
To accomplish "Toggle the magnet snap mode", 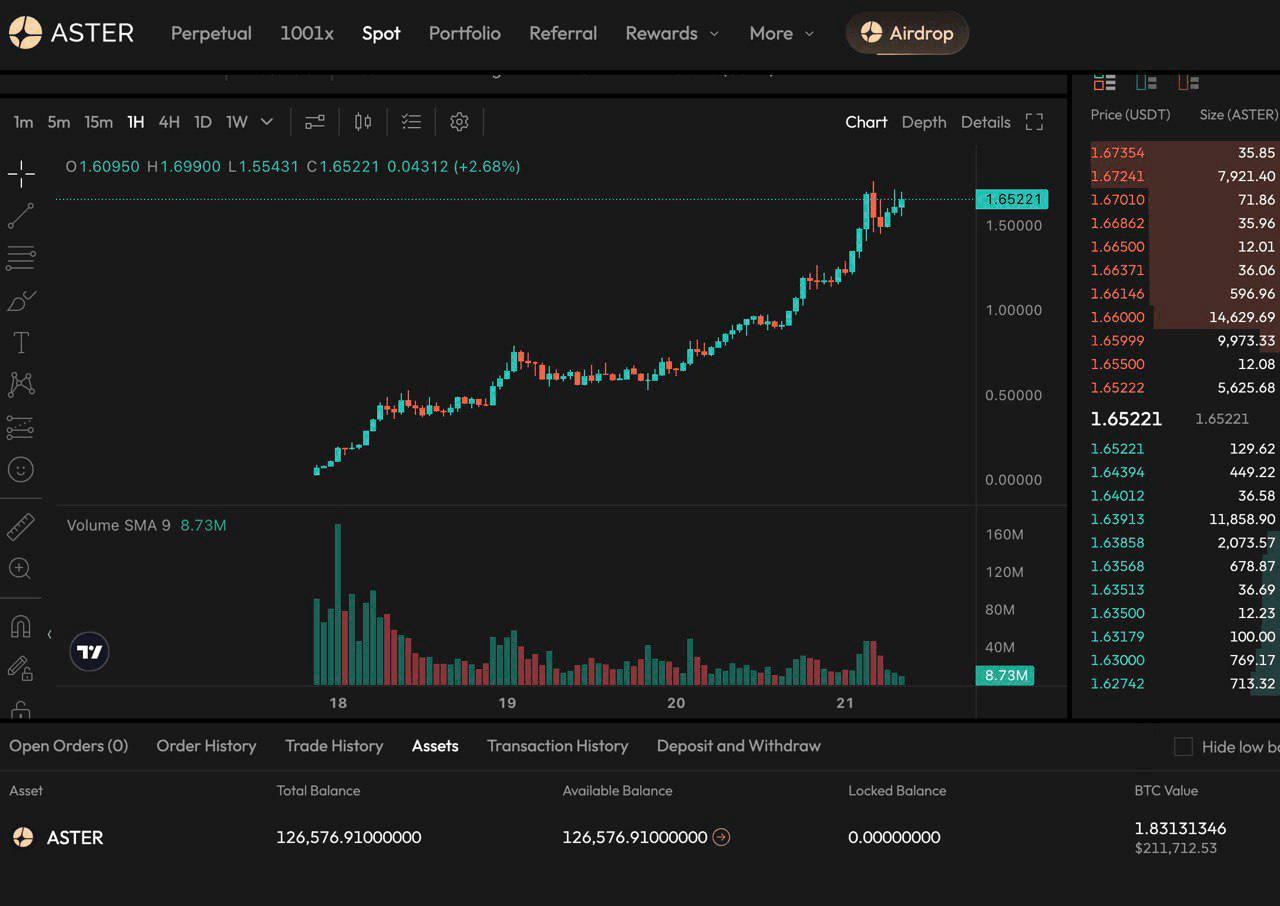I will tap(21, 627).
